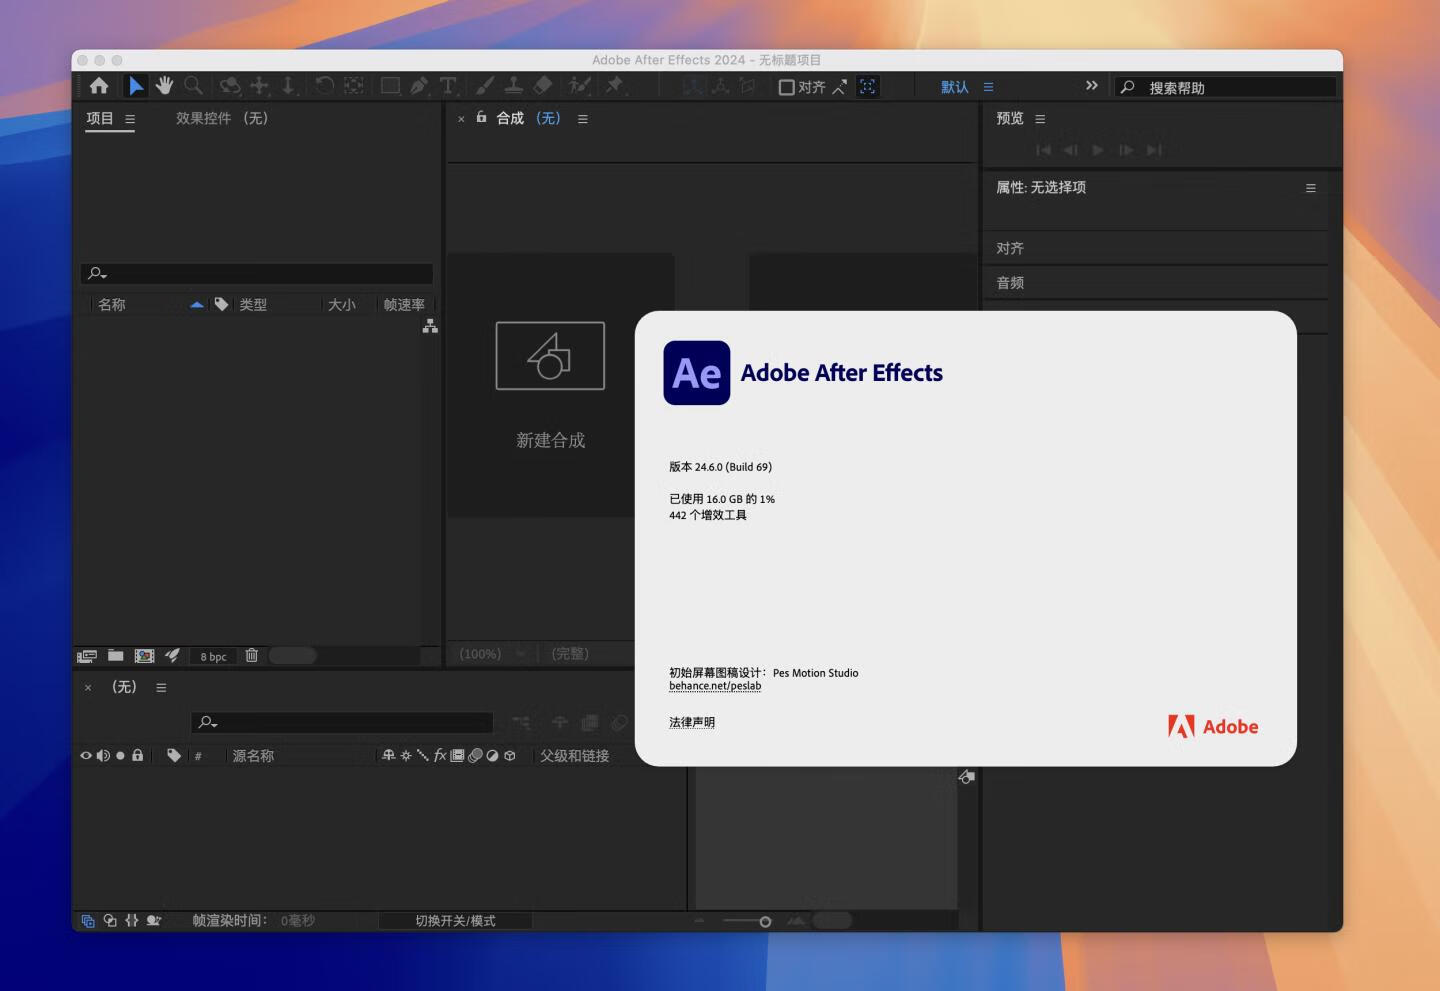Toggle the video eye column in timeline
This screenshot has height=991, width=1440.
[x=86, y=755]
